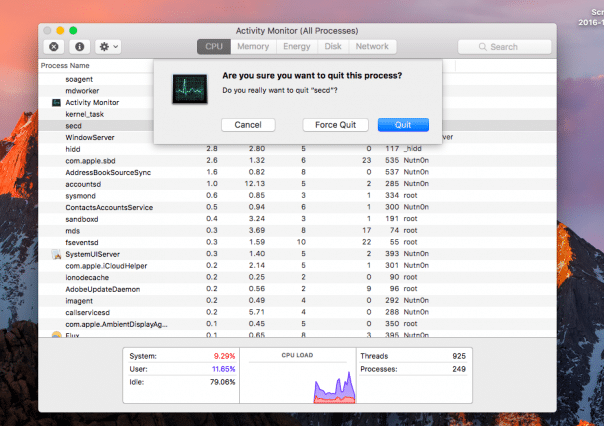Image resolution: width=604 pixels, height=426 pixels.
Task: Select the fseventsd process
Action: [82, 242]
